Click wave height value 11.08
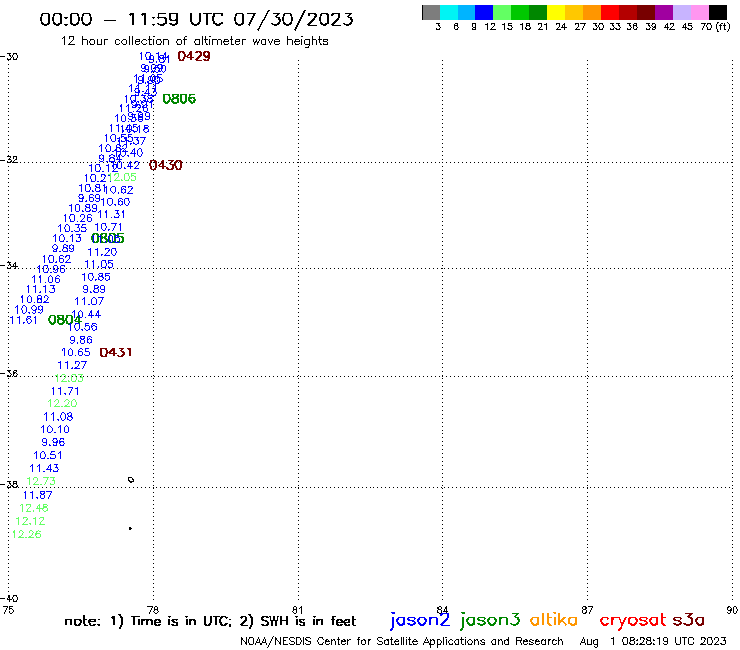This screenshot has width=740, height=650. click(x=59, y=417)
